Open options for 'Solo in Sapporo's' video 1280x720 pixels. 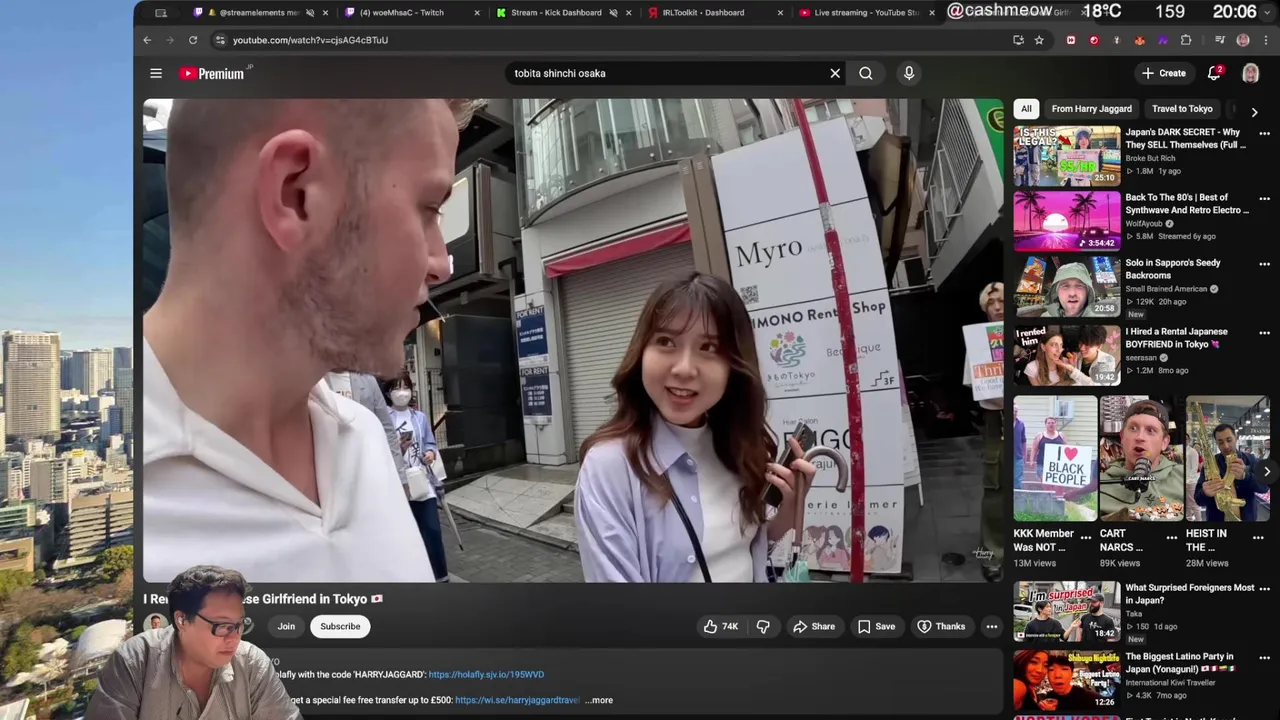tap(1264, 264)
